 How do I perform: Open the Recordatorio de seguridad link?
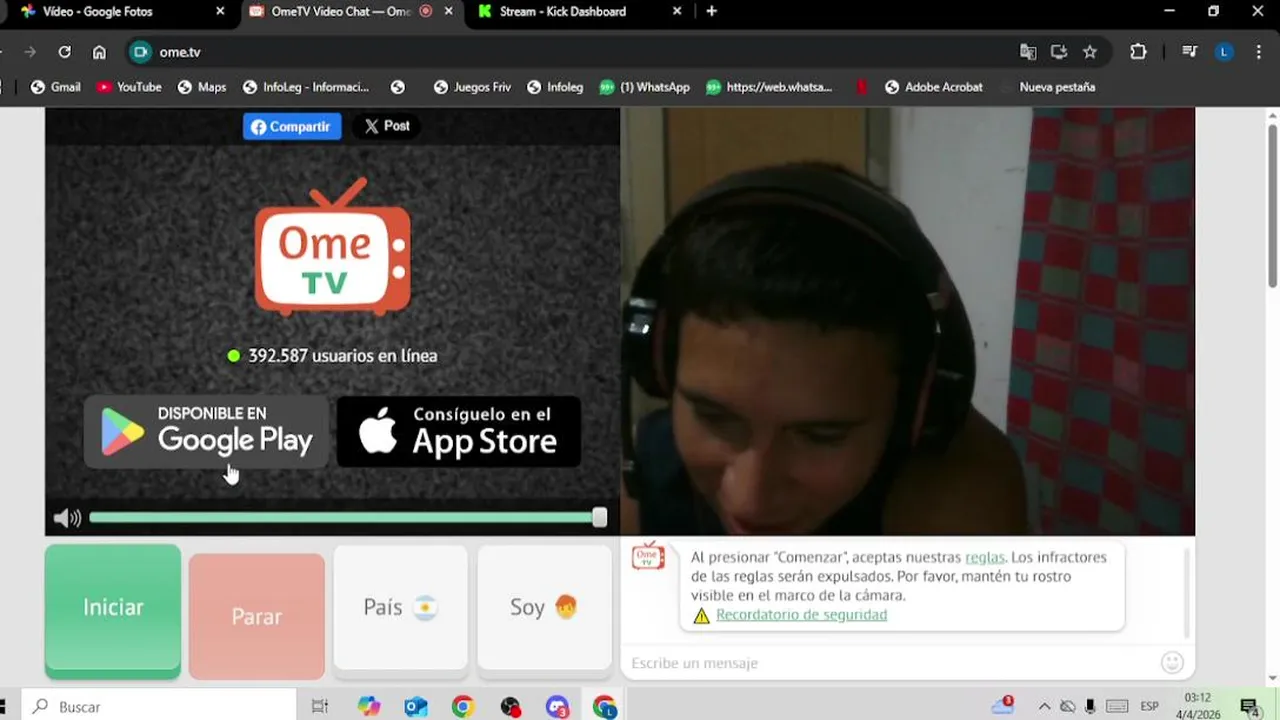pyautogui.click(x=801, y=615)
